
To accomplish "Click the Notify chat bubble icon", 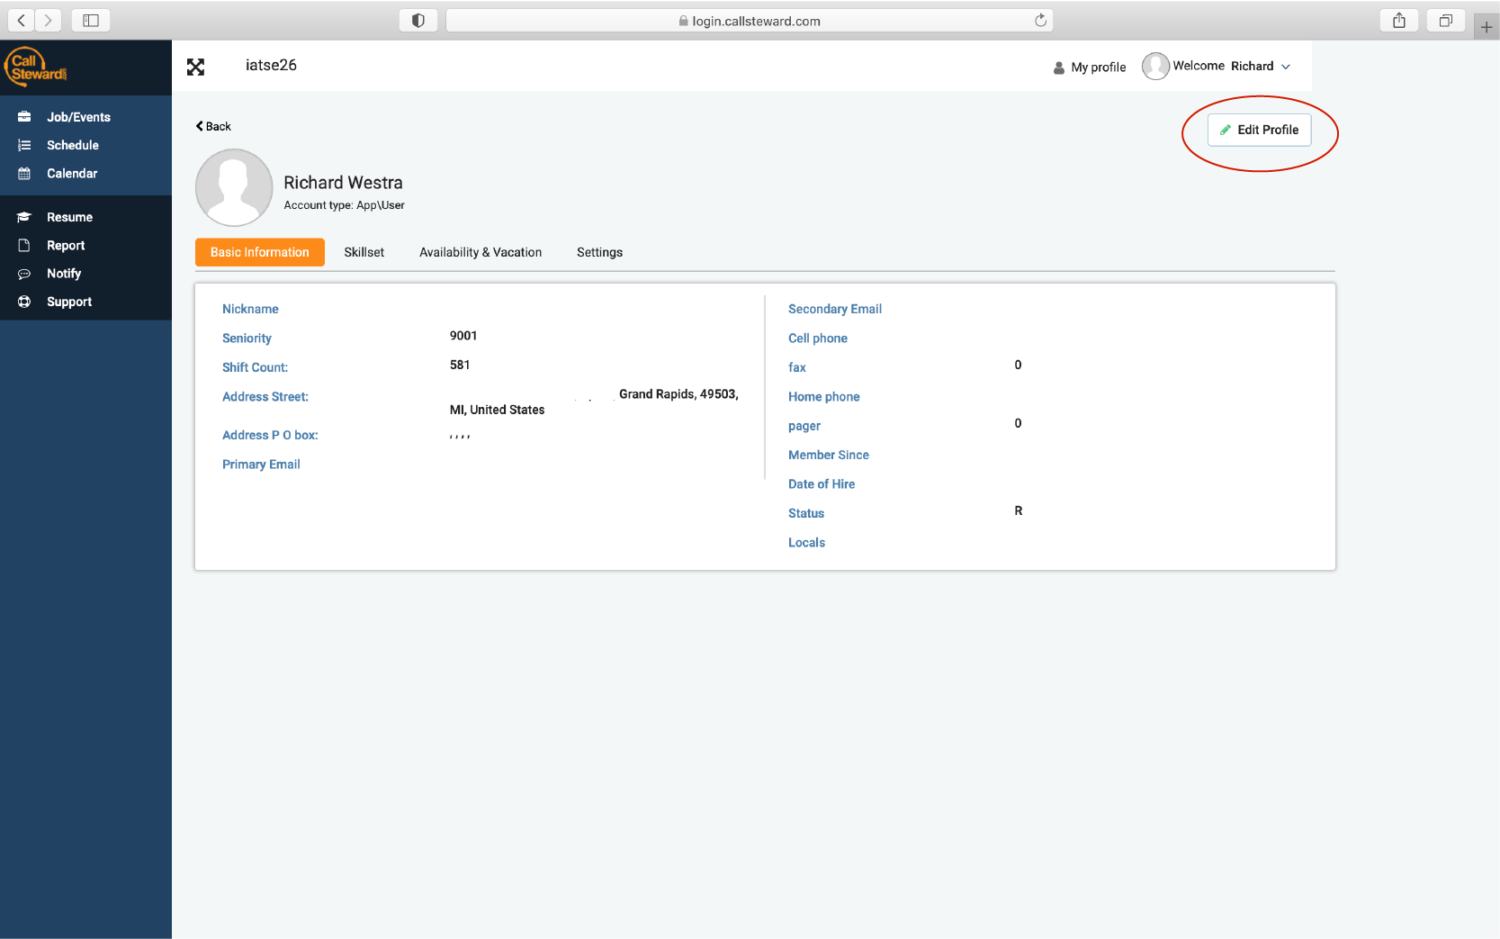I will point(24,274).
